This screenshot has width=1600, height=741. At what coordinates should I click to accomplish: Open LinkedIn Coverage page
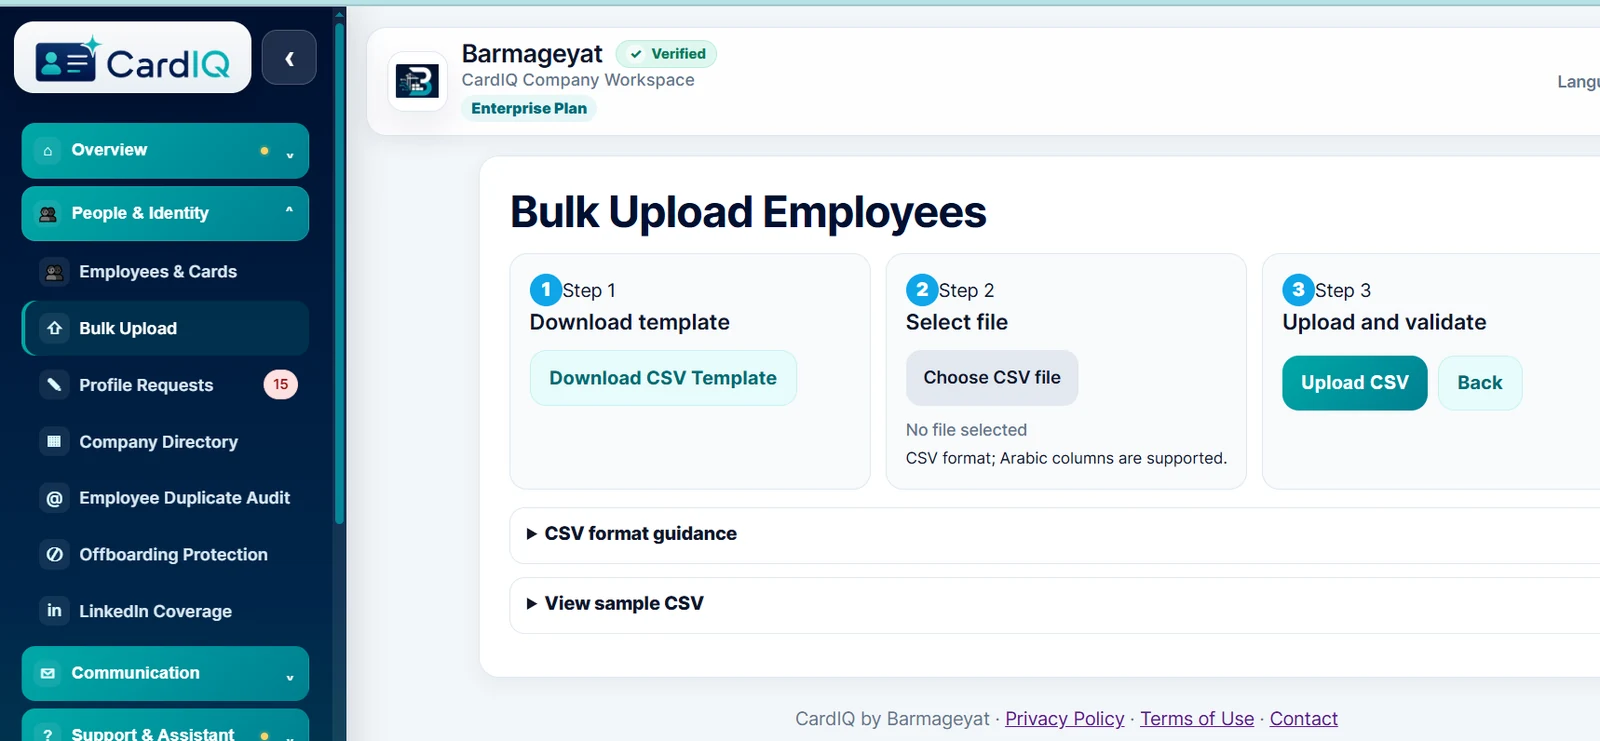click(x=166, y=611)
